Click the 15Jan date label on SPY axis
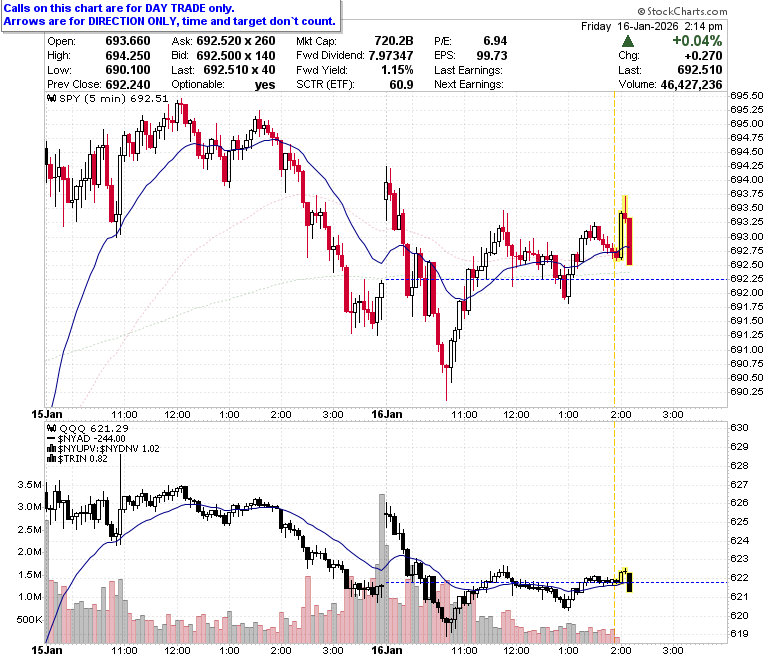The image size is (780, 659). pyautogui.click(x=47, y=414)
